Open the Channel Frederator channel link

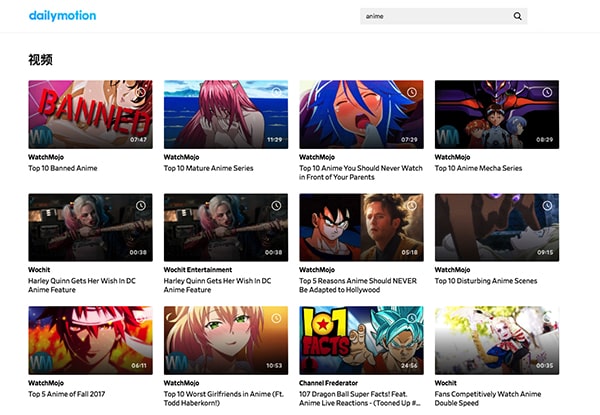pos(332,383)
